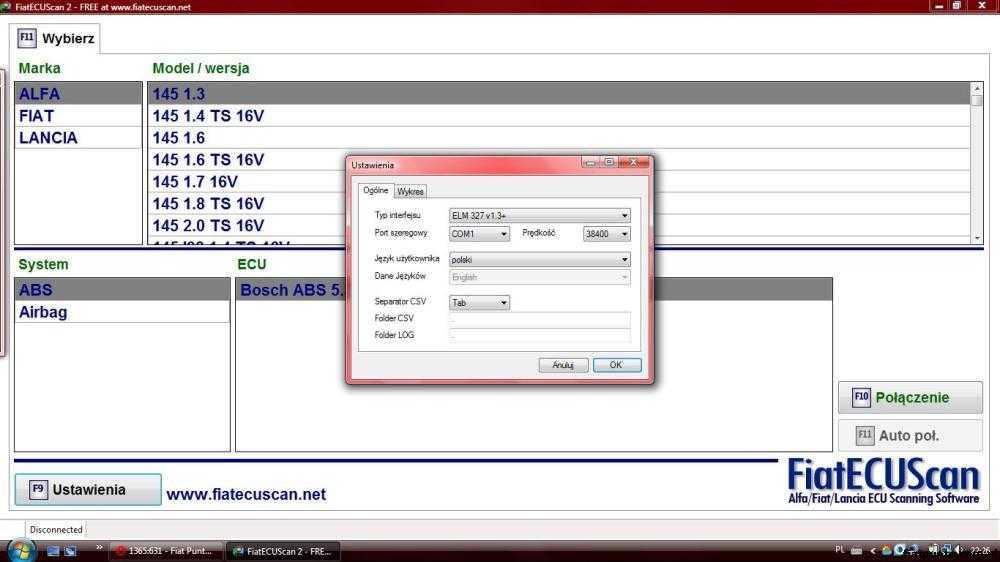
Task: Select model 145 2.0 TS 16V
Action: click(247, 225)
